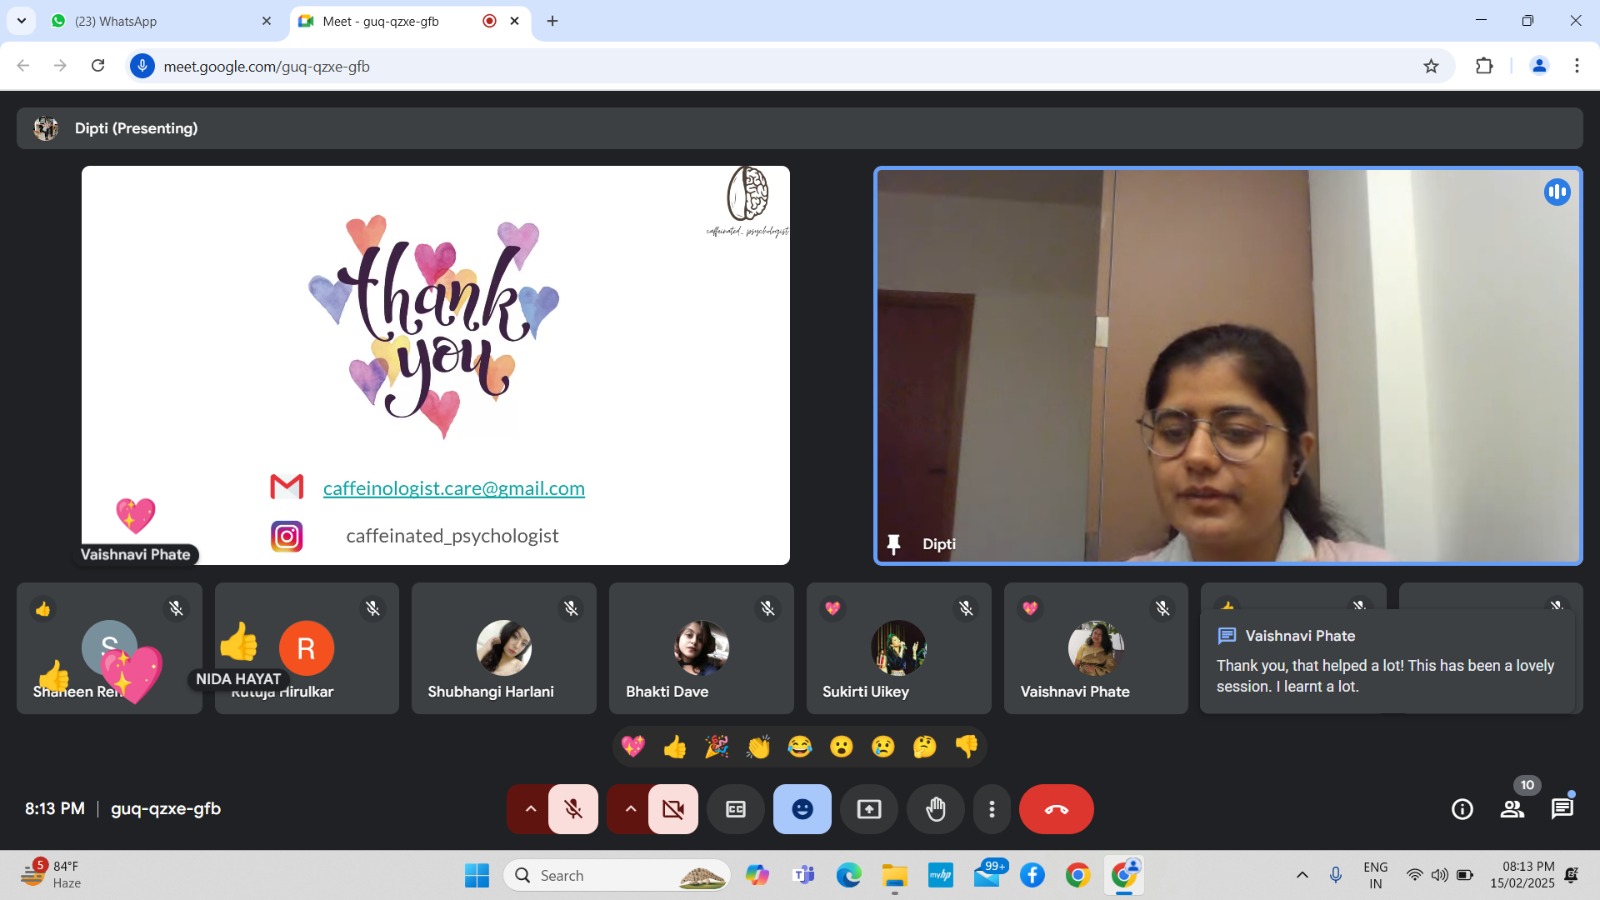This screenshot has height=900, width=1600.
Task: Open meeting details info icon
Action: coord(1462,809)
